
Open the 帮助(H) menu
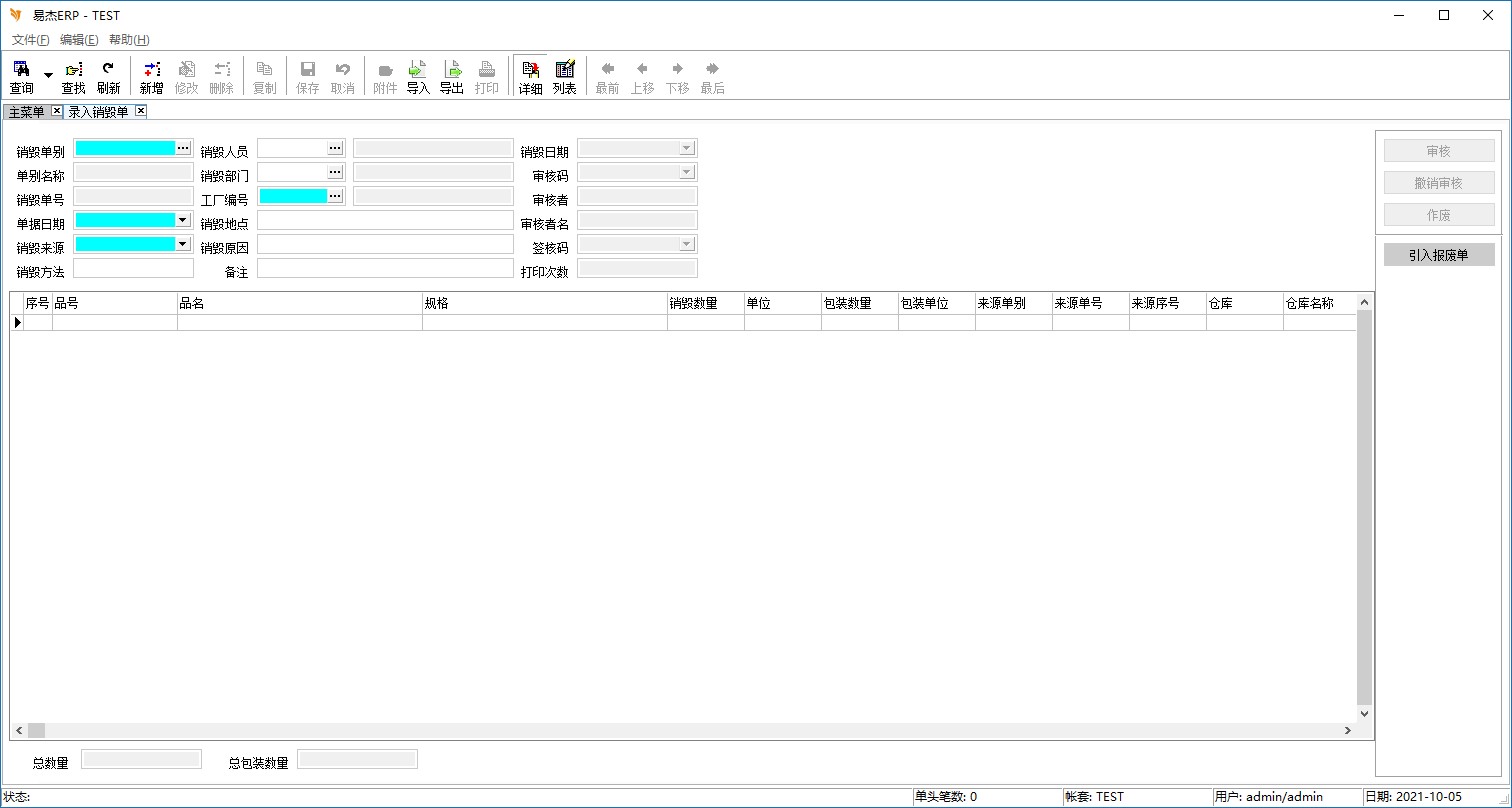129,40
